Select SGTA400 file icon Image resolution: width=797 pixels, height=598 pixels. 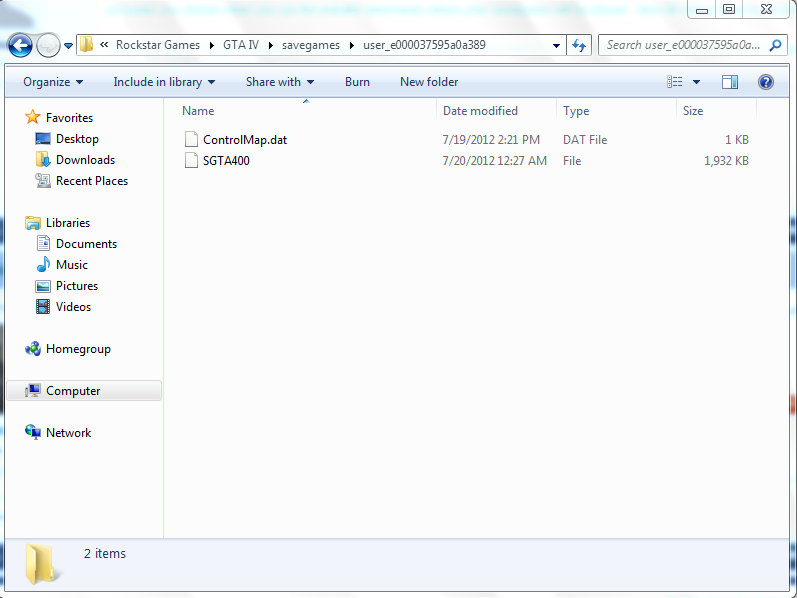point(191,160)
